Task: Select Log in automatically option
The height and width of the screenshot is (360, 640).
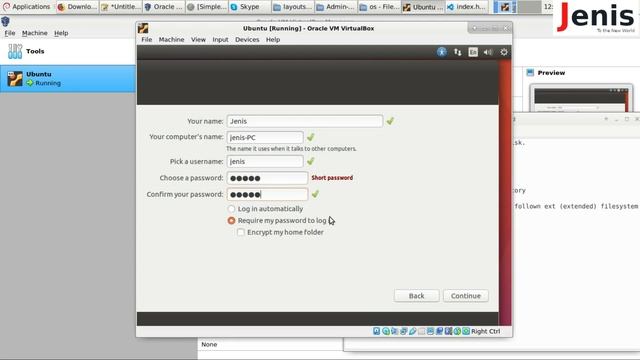Action: click(231, 209)
